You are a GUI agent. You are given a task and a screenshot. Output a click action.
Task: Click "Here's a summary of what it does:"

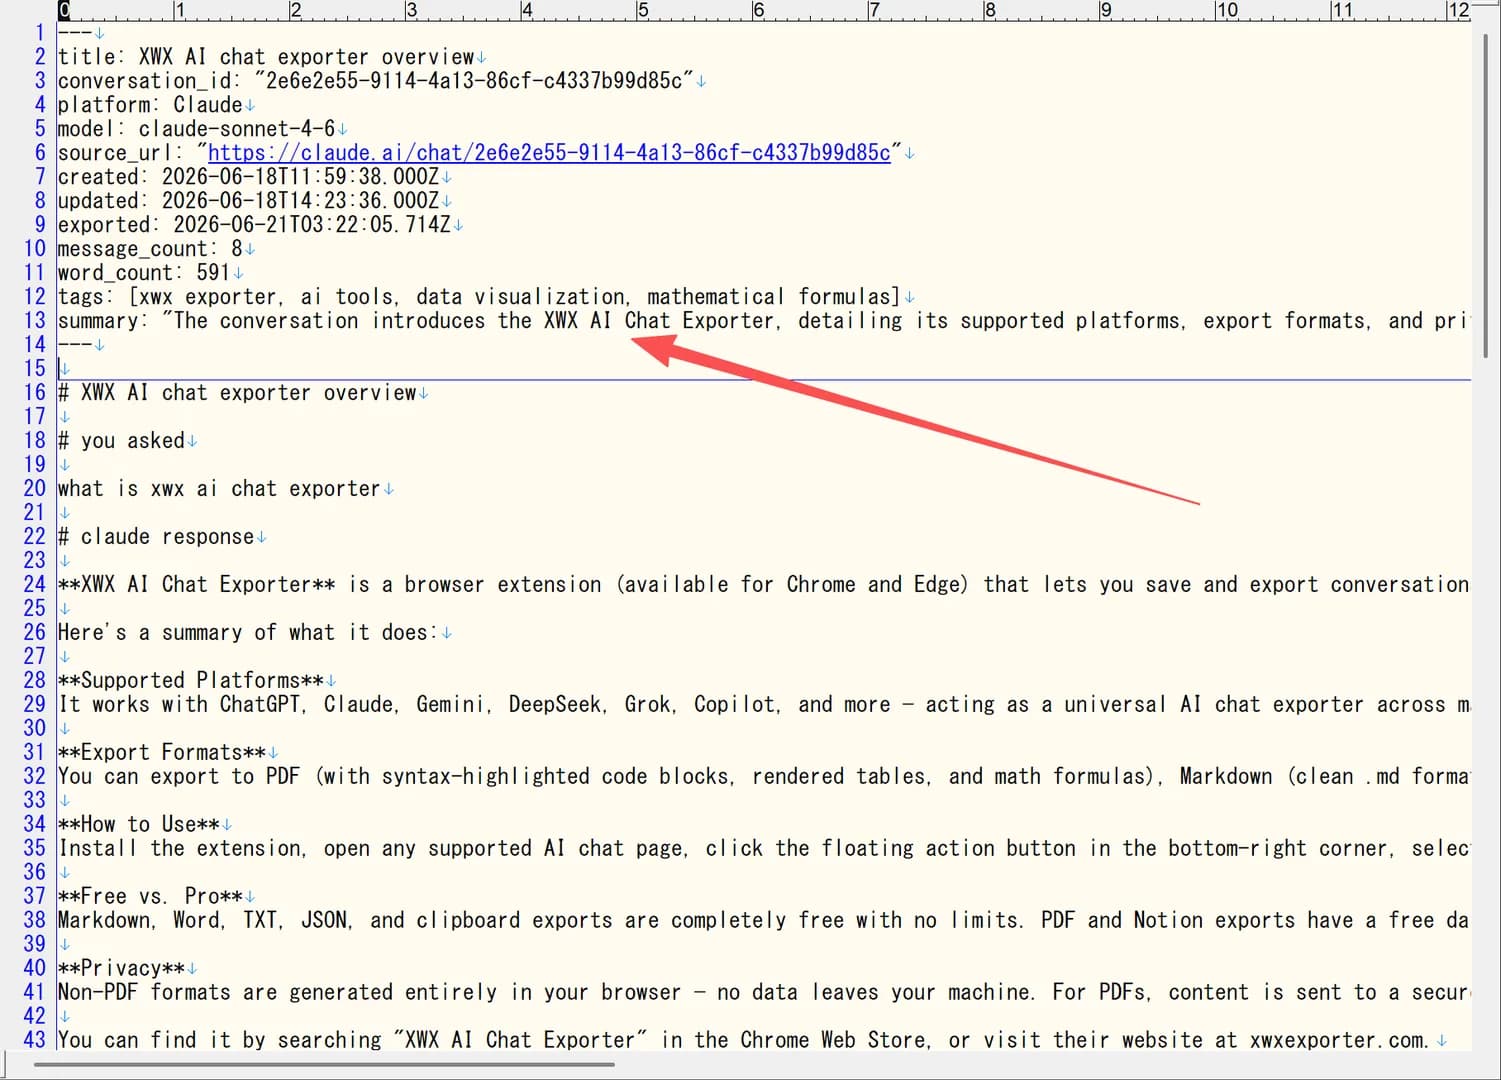248,633
